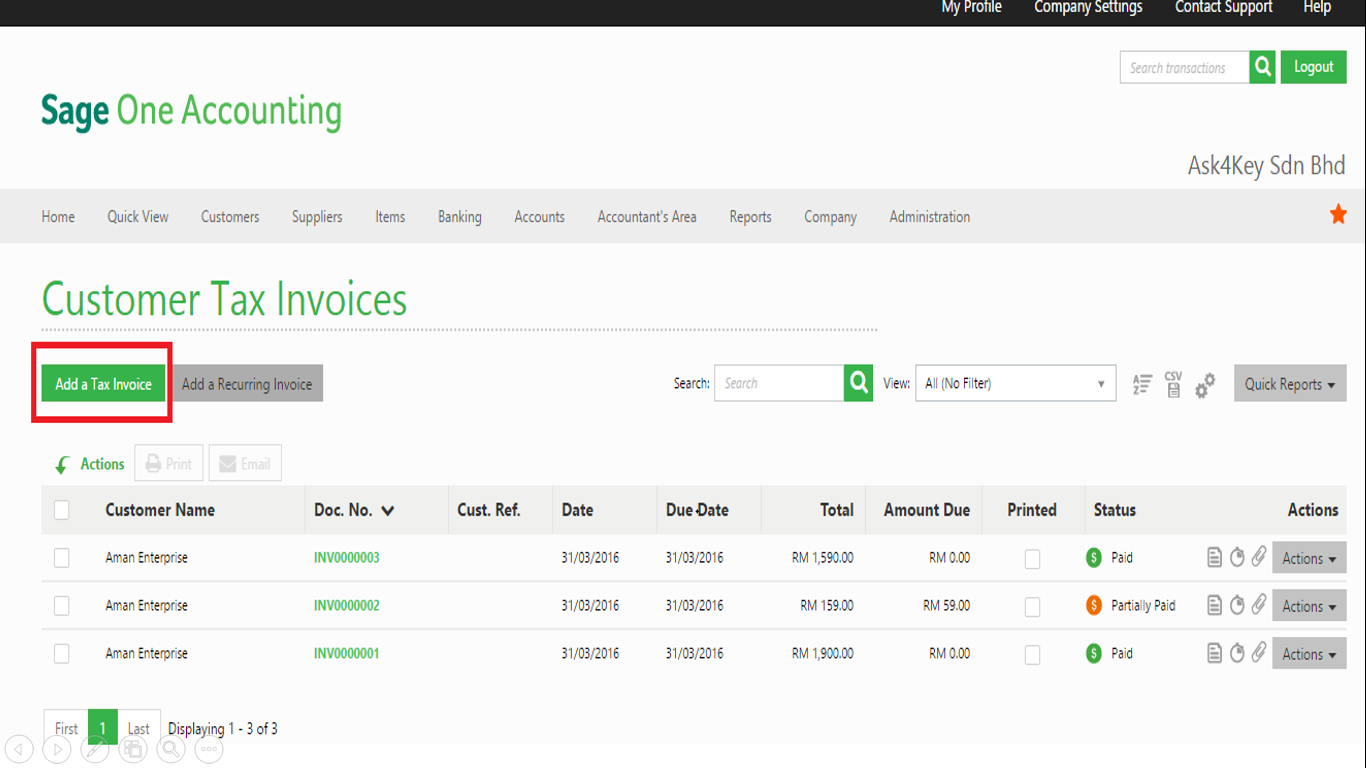Click the stopwatch icon in INV0000001 row

coord(1237,653)
